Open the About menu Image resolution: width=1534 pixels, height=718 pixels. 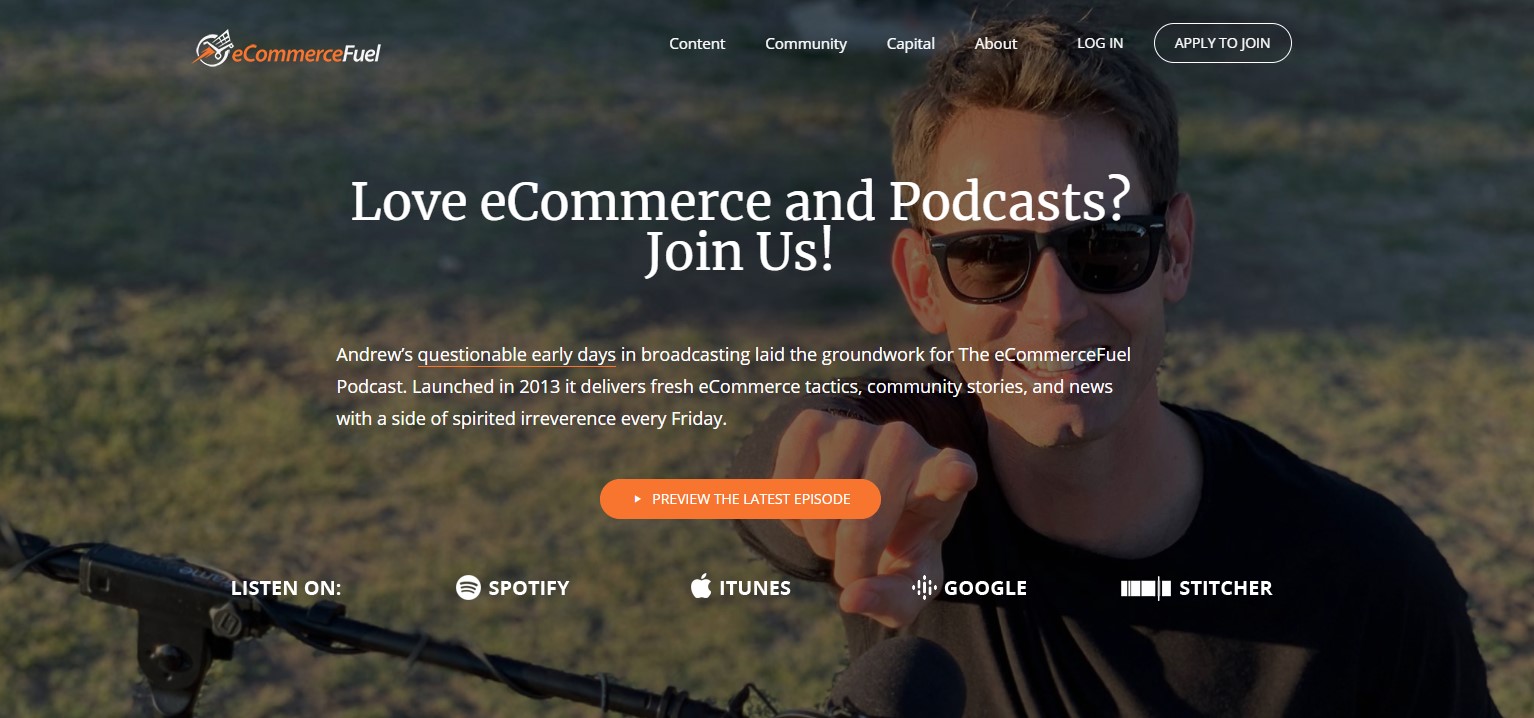pos(996,44)
